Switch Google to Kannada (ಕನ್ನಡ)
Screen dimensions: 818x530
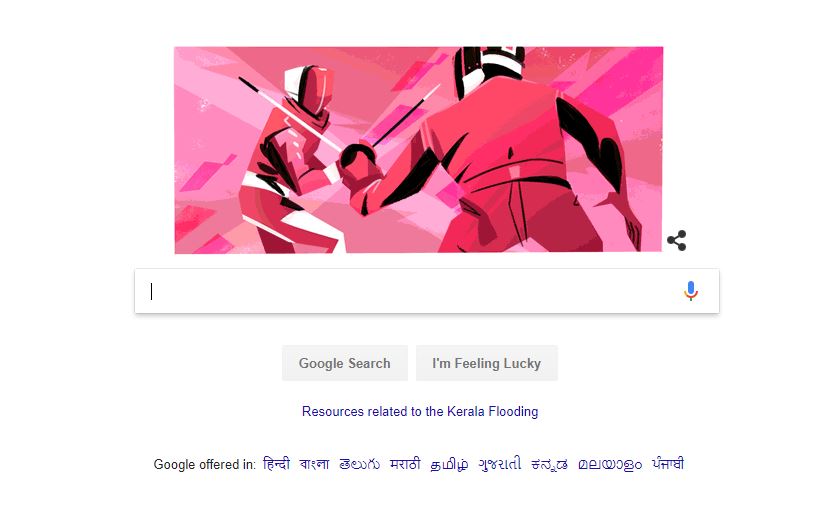pos(549,464)
